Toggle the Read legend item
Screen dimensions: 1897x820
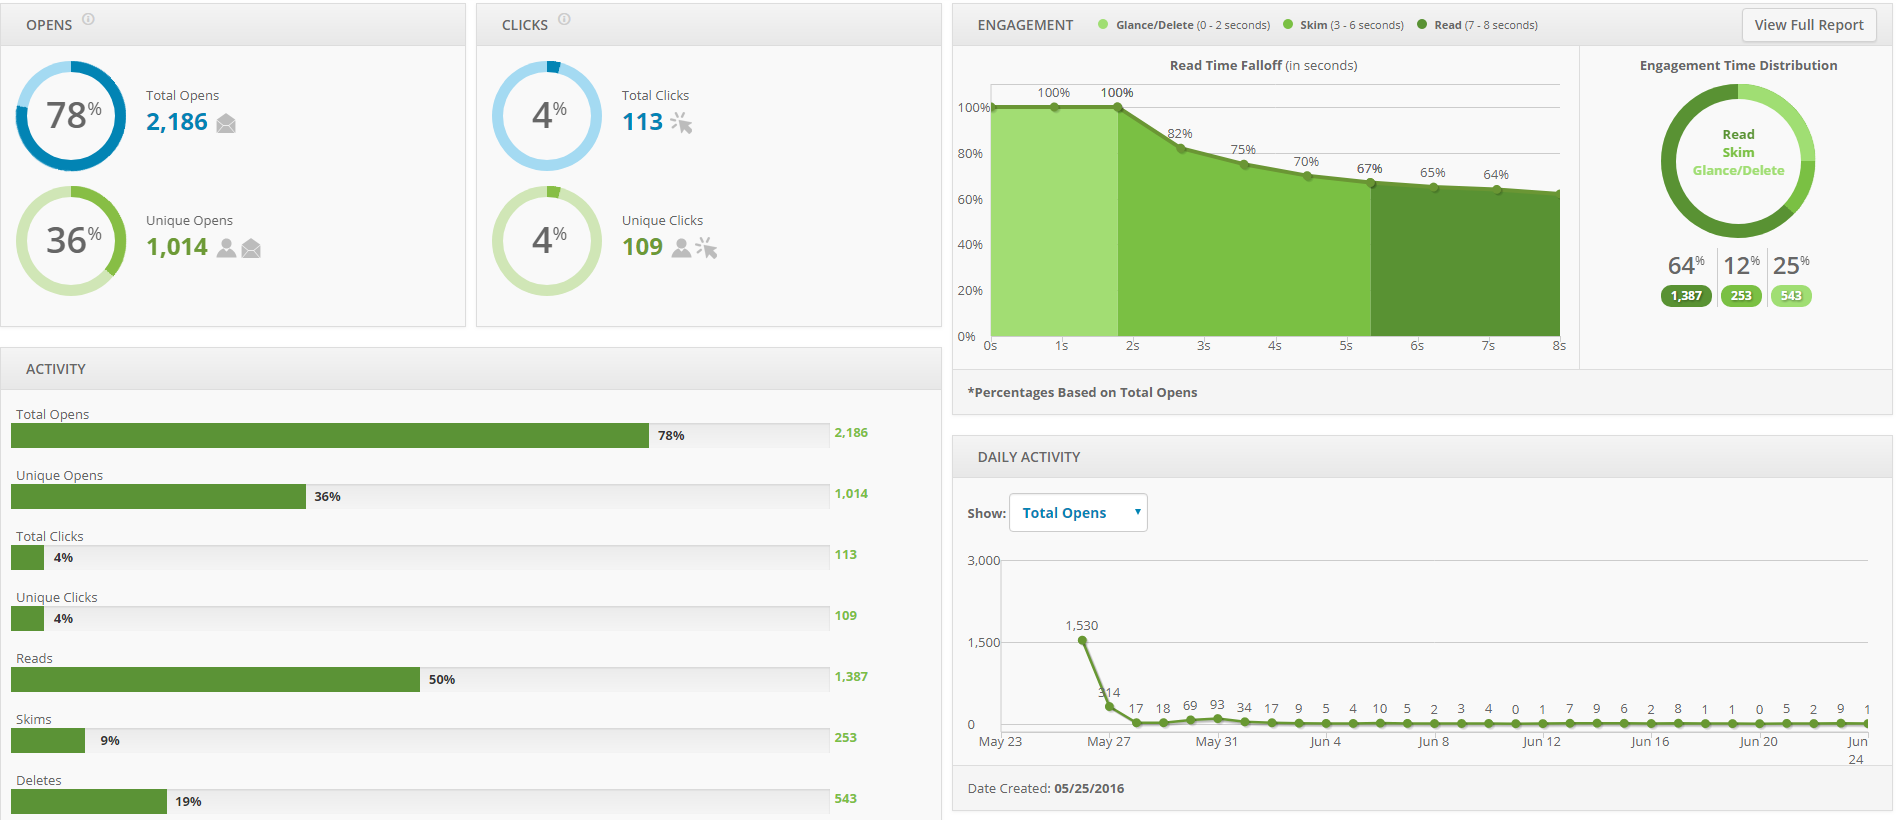pos(1477,25)
